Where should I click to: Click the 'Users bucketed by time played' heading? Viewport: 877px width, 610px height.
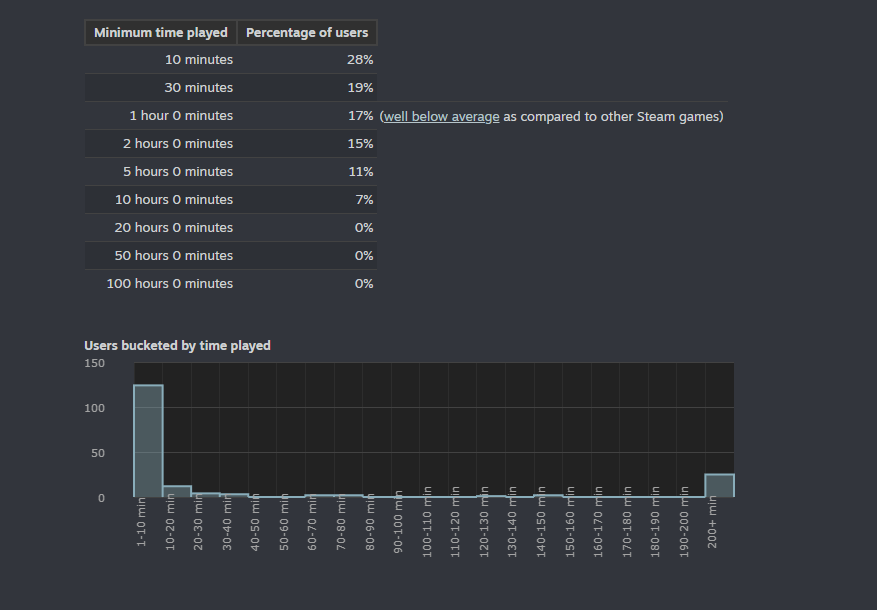pyautogui.click(x=177, y=346)
